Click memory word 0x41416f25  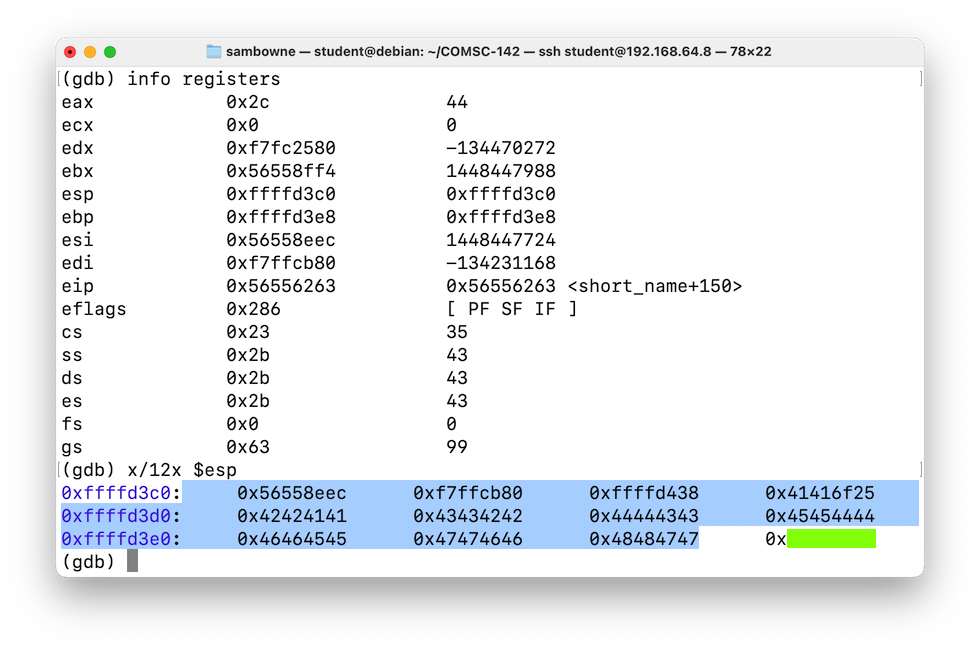point(819,494)
